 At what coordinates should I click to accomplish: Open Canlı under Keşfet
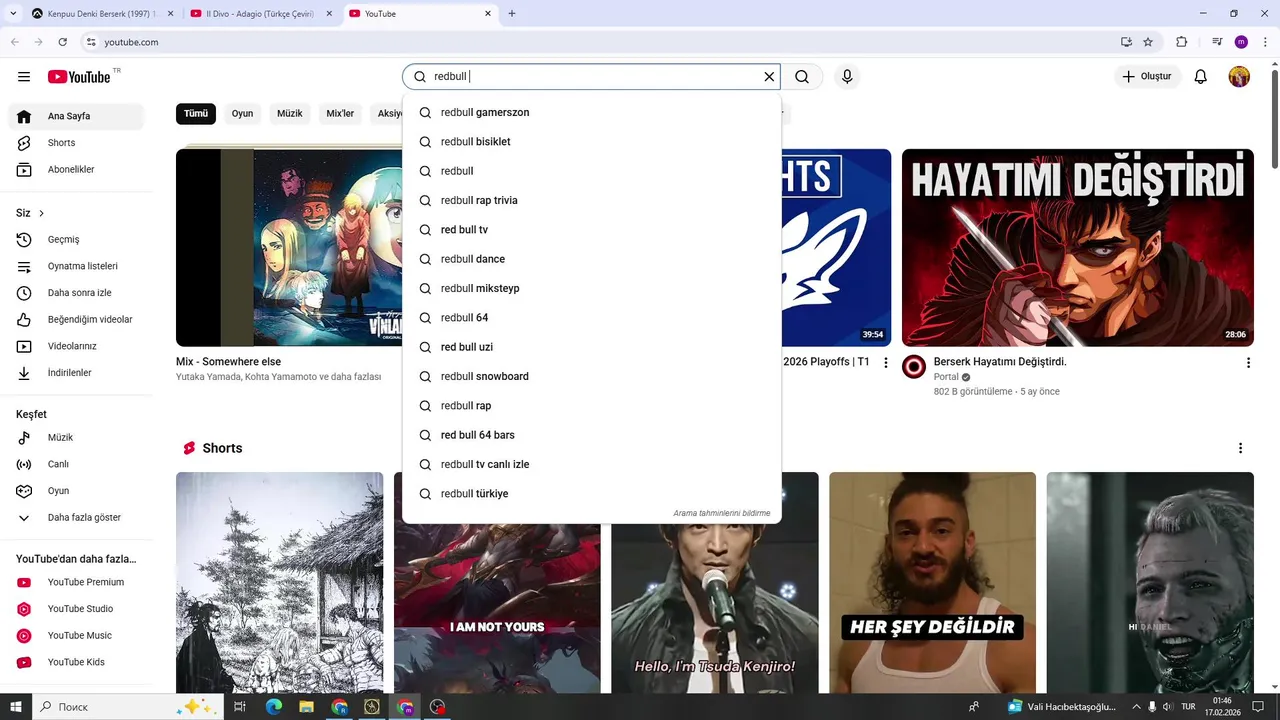tap(76, 464)
